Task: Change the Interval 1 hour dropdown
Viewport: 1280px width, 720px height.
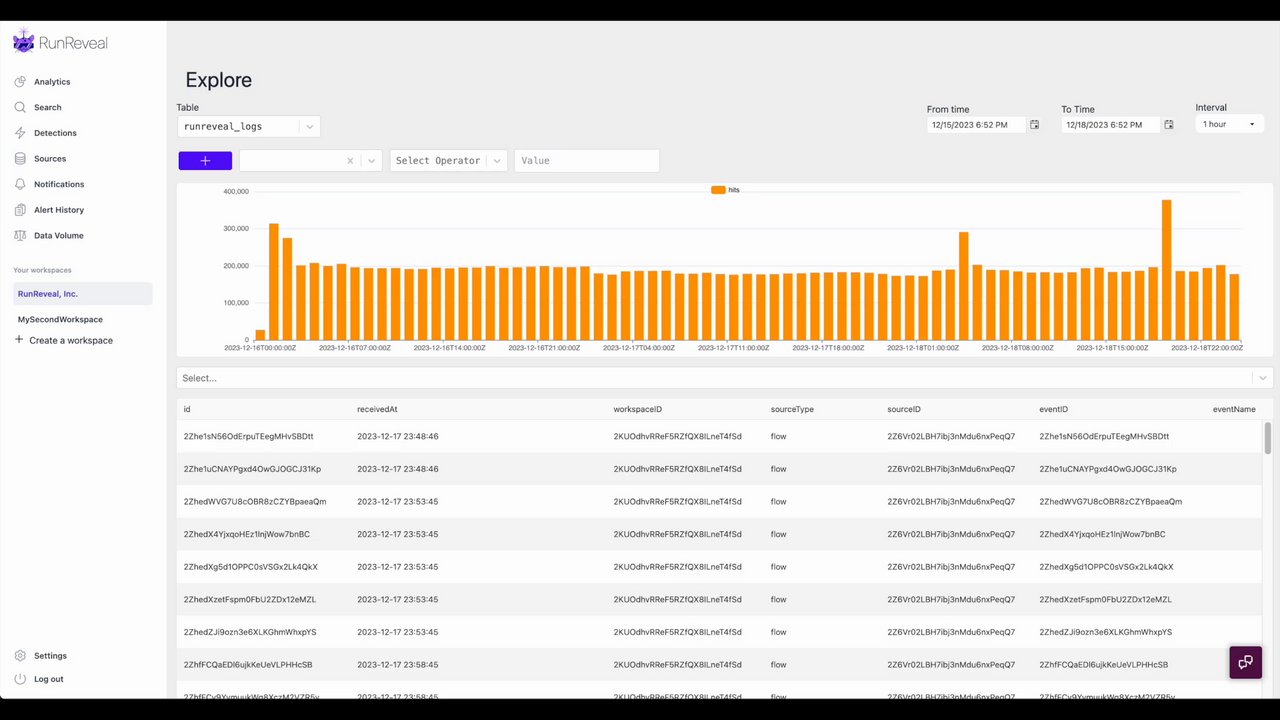Action: coord(1230,124)
